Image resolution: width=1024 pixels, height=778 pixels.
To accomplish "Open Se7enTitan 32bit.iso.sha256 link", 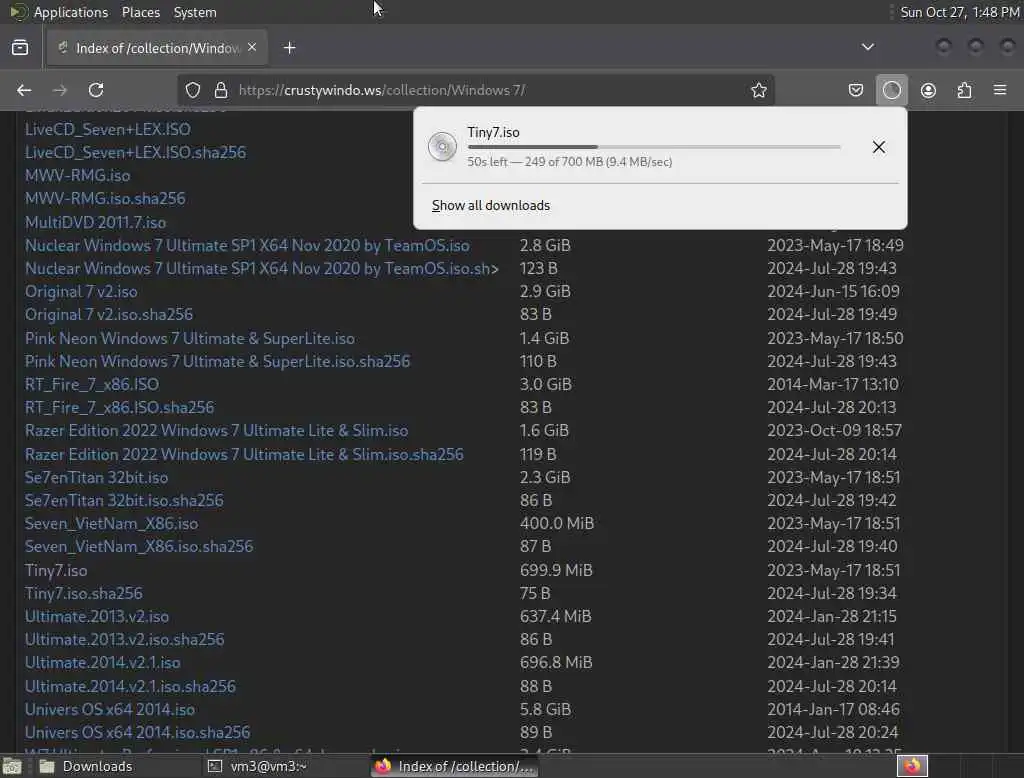I will [x=124, y=500].
